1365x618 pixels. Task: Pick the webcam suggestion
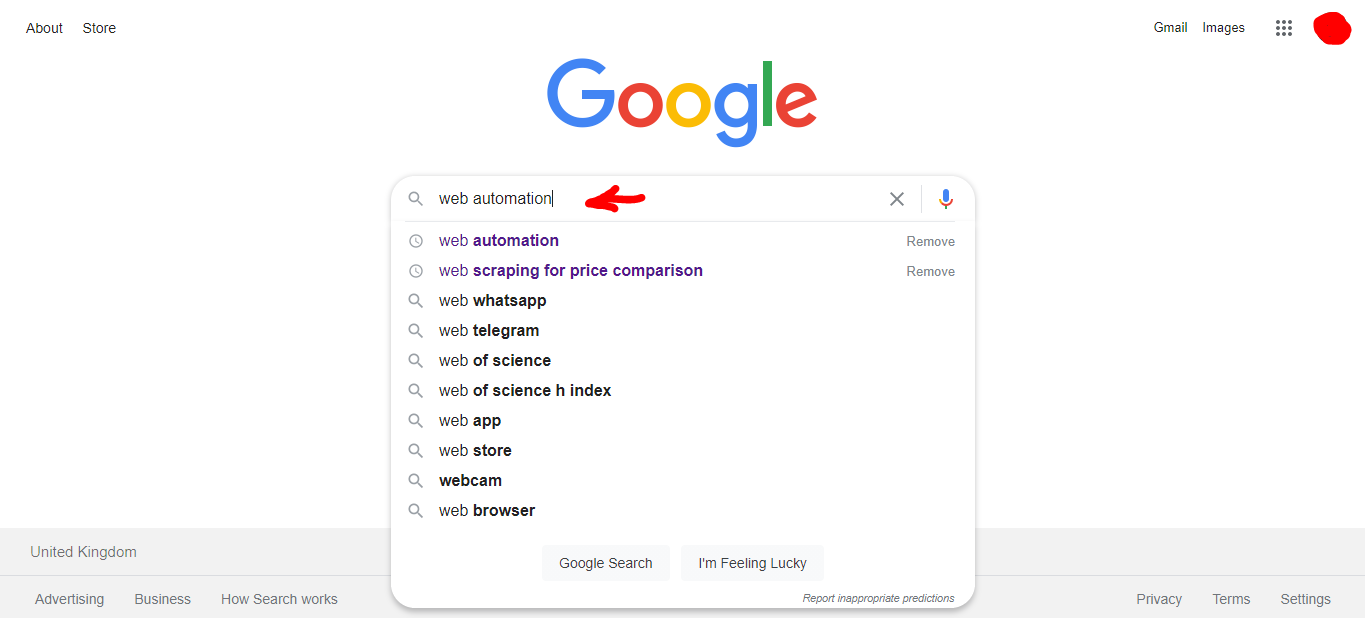470,481
